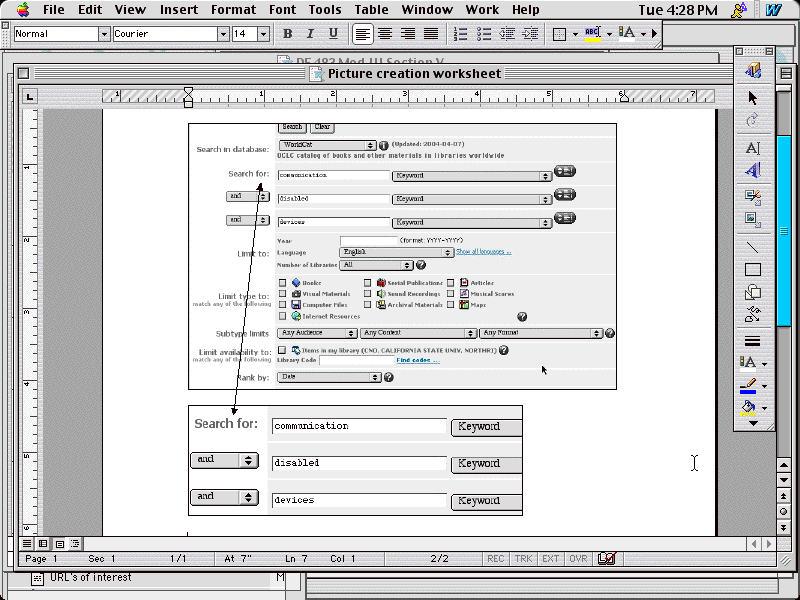This screenshot has height=600, width=800.
Task: Open the Fill Color dropdown arrow
Action: coord(764,408)
